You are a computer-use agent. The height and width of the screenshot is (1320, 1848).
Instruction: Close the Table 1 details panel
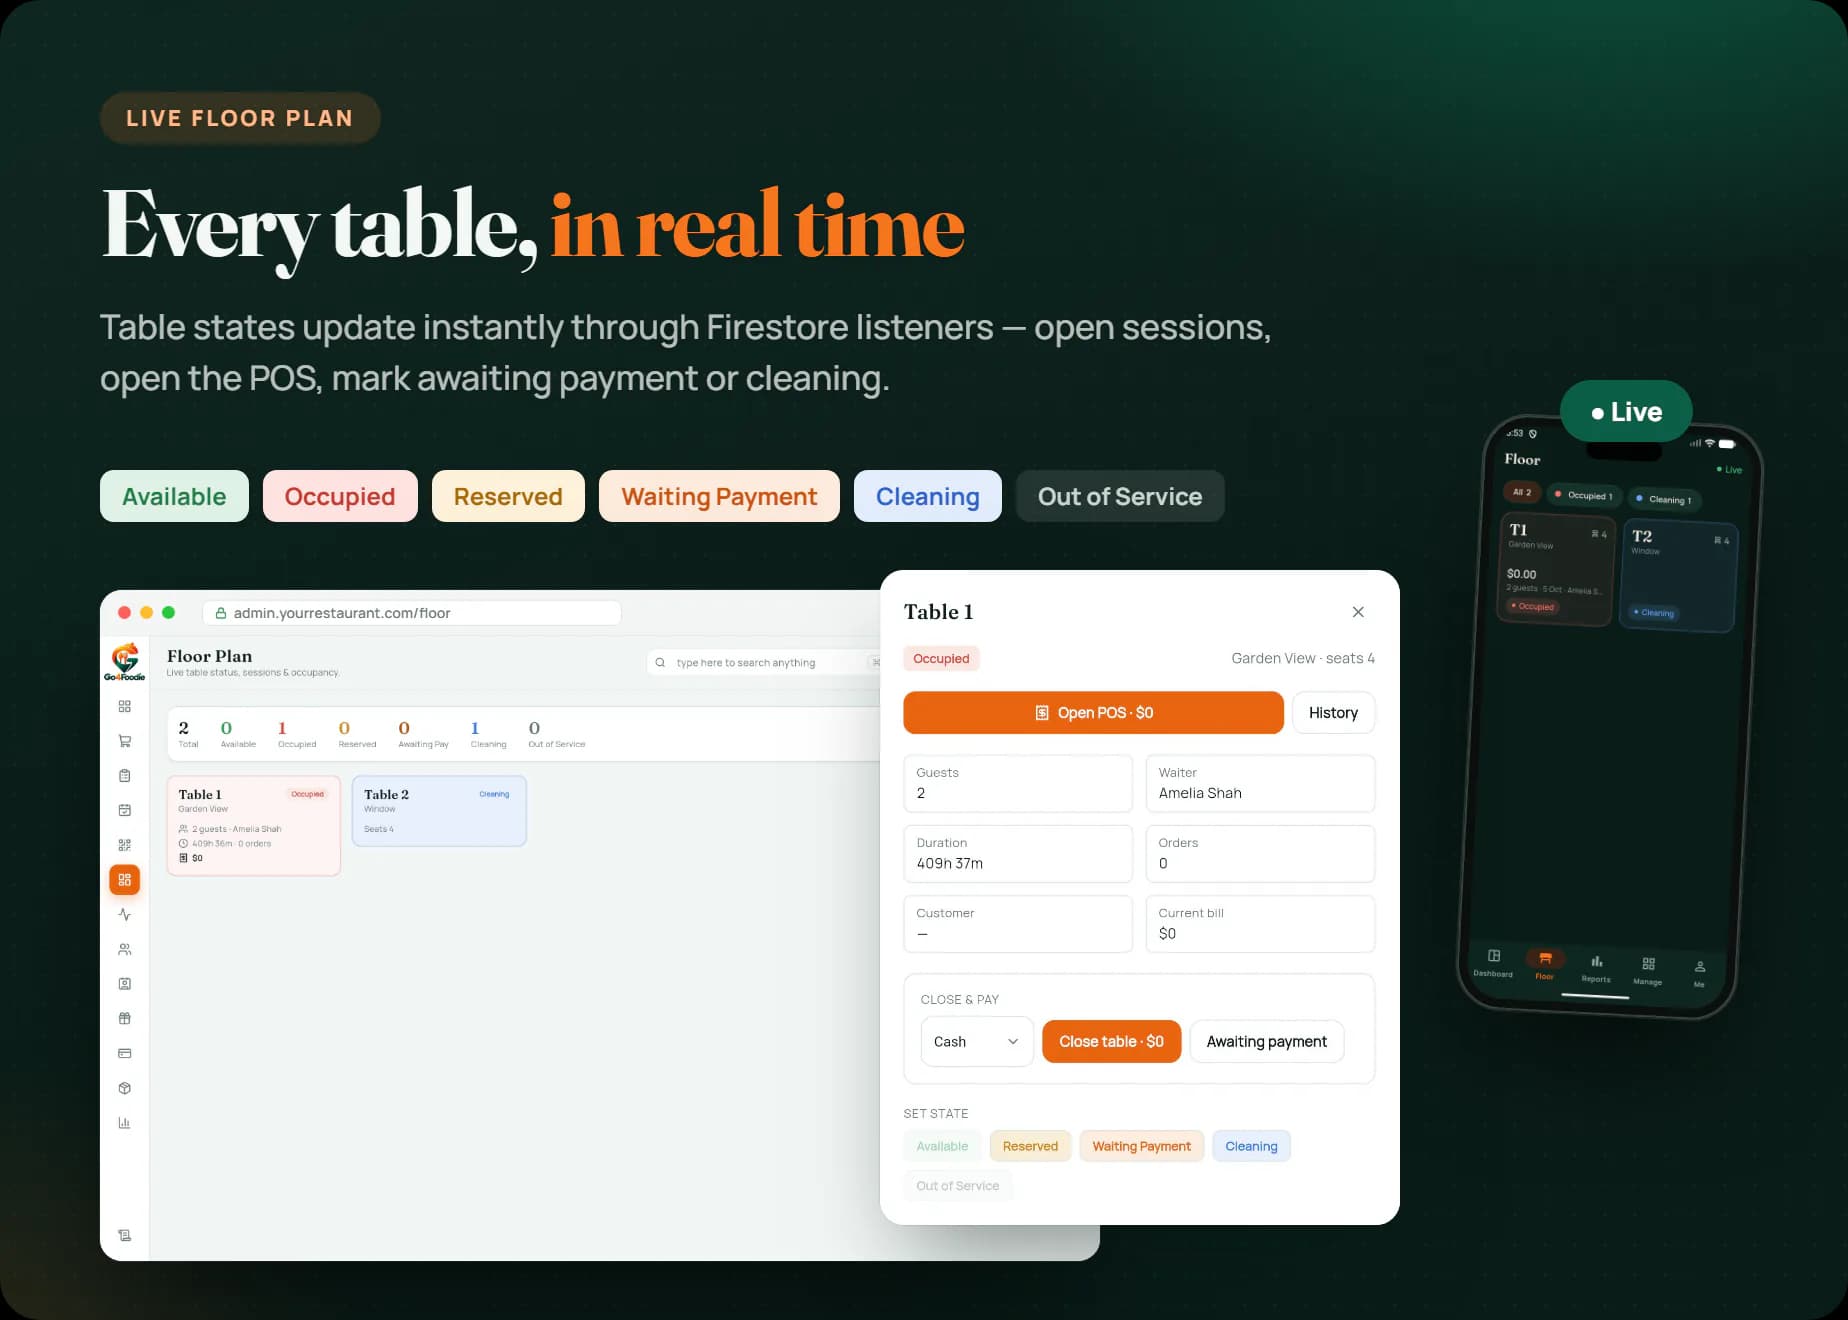1358,612
